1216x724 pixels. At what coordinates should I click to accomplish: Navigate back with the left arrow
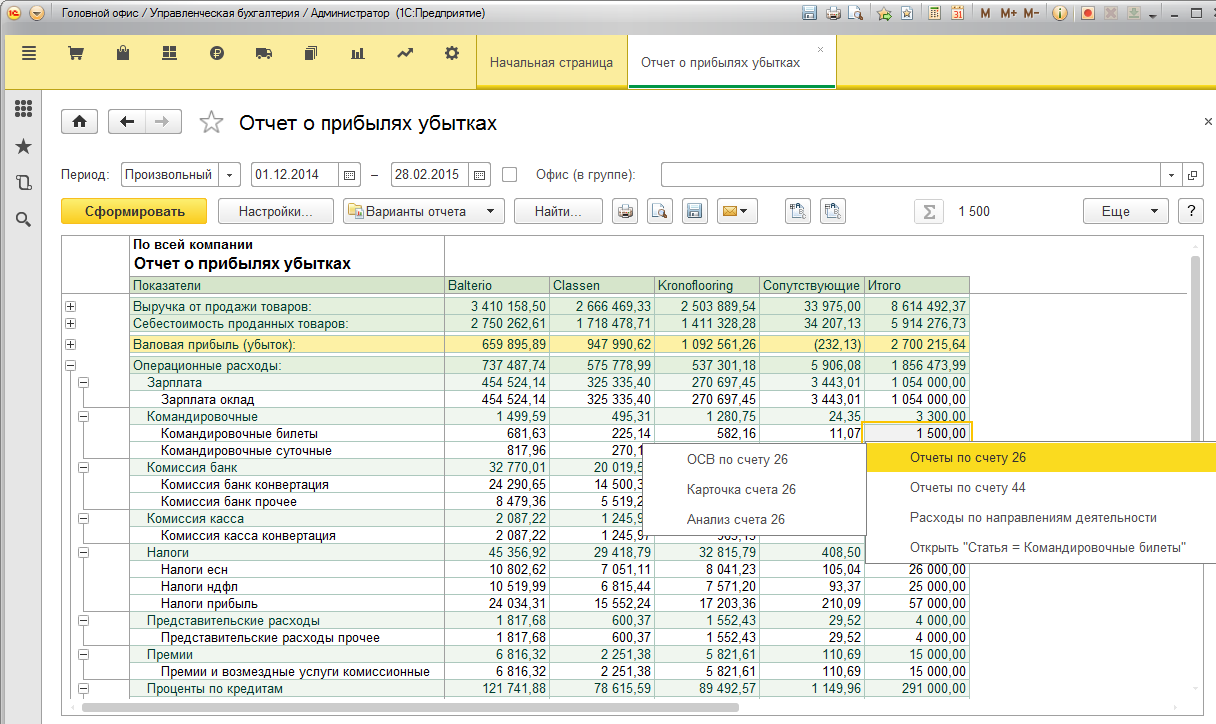pyautogui.click(x=127, y=121)
